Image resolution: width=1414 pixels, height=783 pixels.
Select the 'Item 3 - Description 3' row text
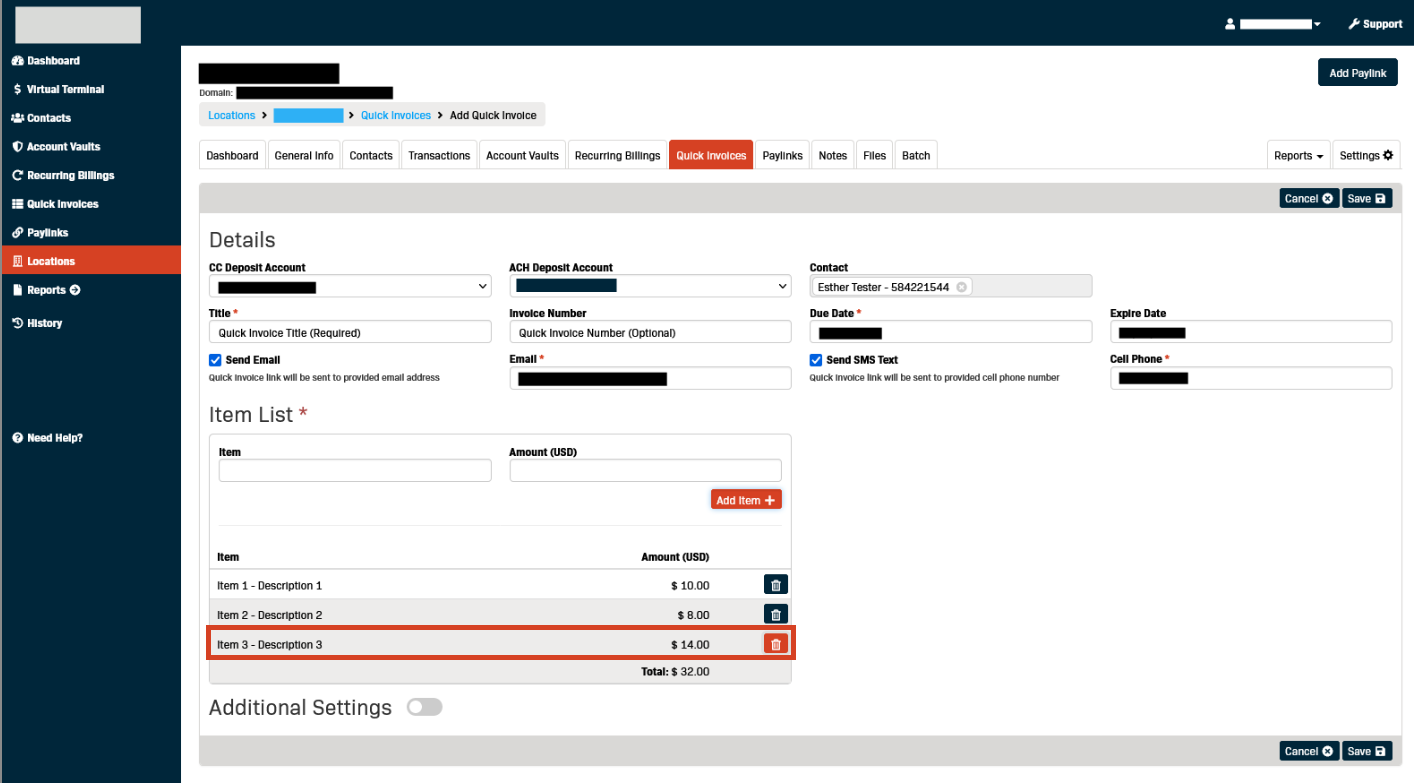(x=269, y=645)
